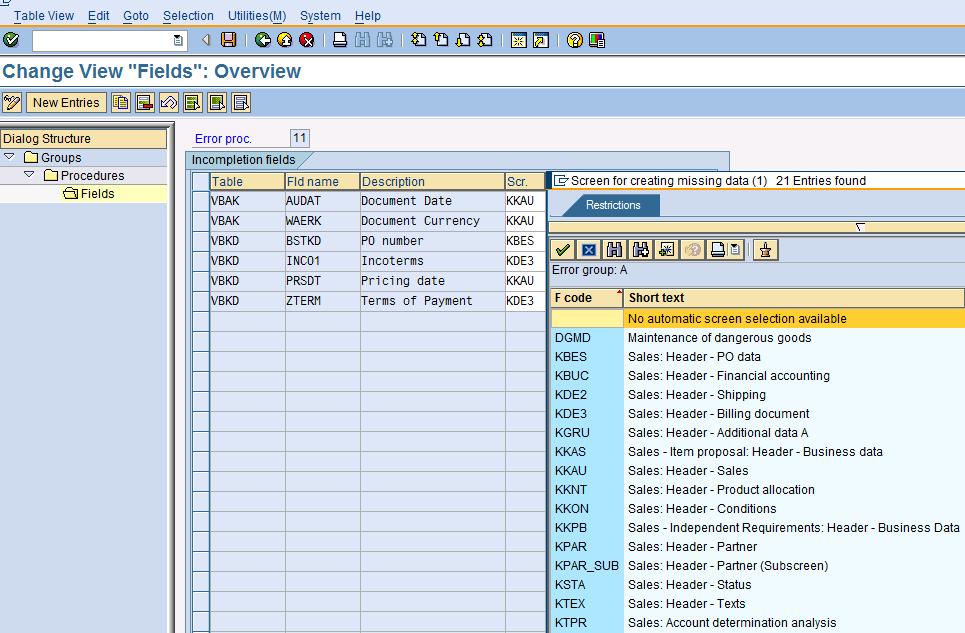Screen dimensions: 965x633
Task: Open the Utilities(M) menu
Action: [256, 15]
